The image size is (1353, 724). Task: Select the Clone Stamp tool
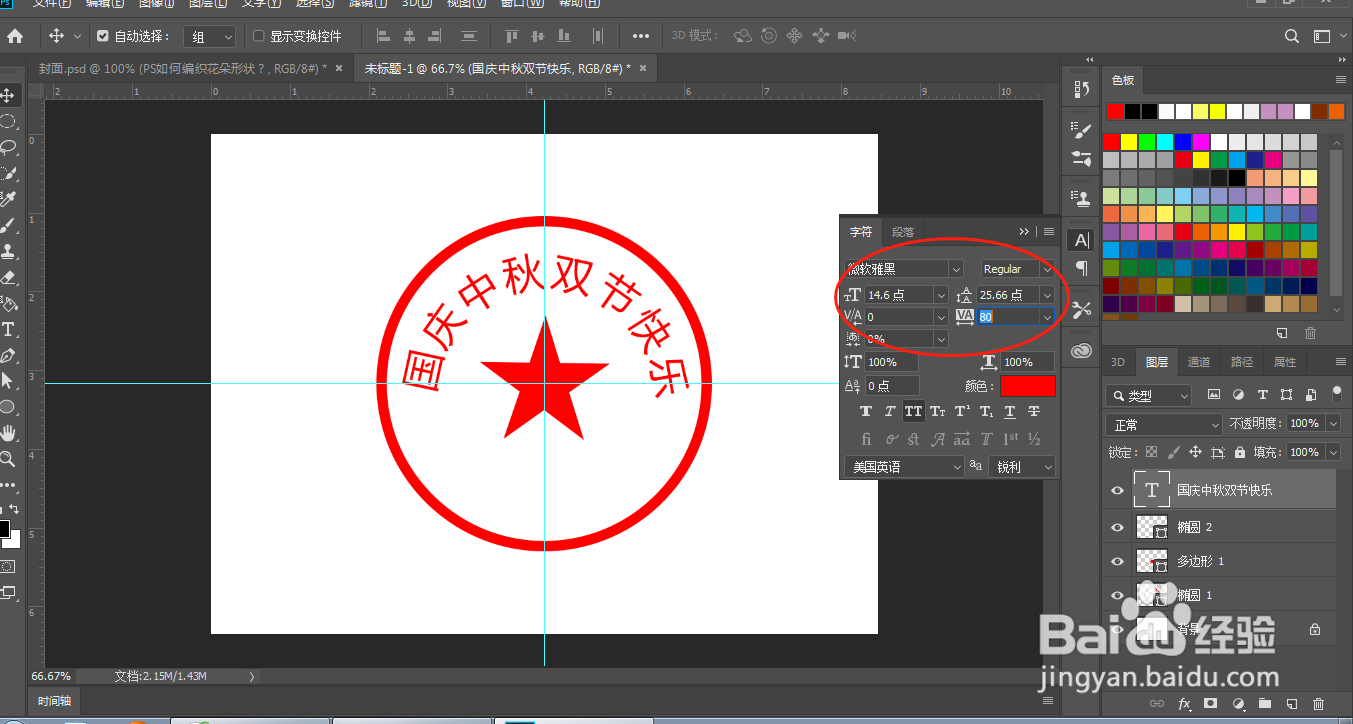8,251
